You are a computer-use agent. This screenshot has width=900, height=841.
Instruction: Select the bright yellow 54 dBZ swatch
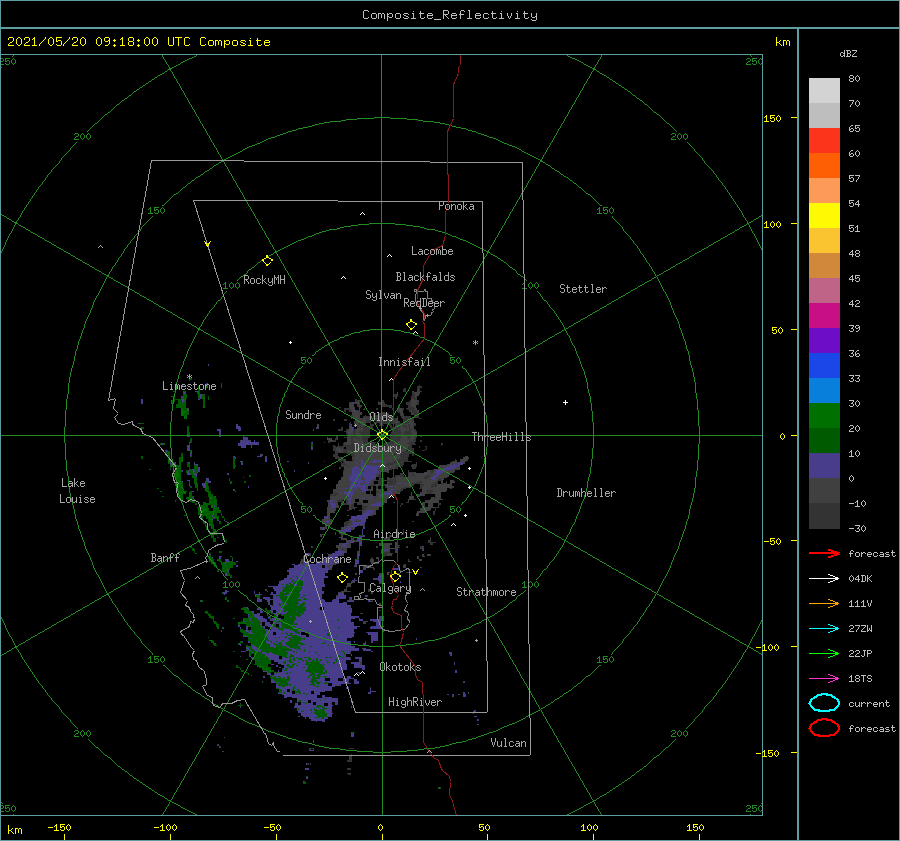824,215
